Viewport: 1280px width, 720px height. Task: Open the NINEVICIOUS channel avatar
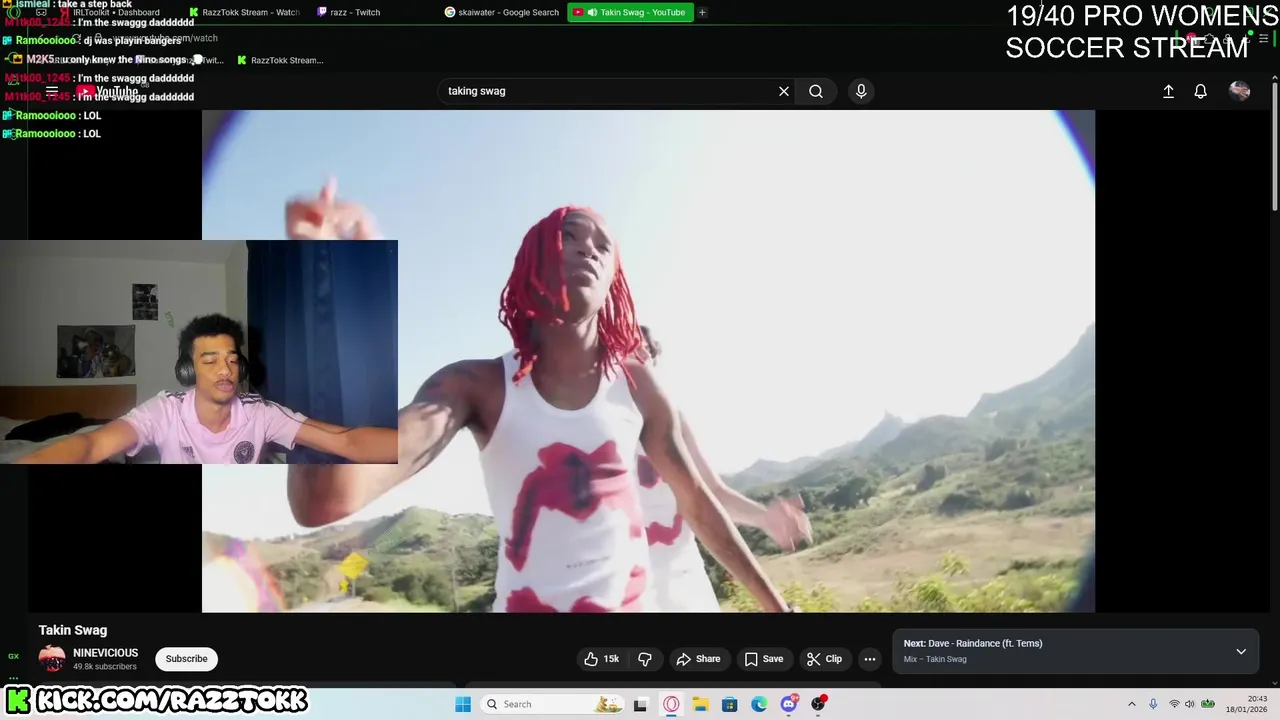52,659
